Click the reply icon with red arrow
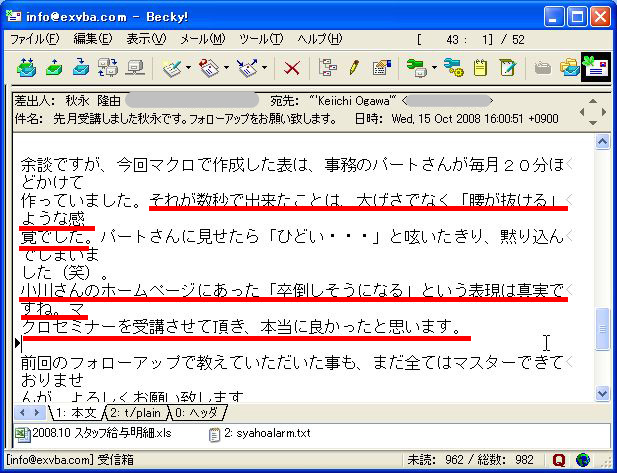 pos(209,68)
